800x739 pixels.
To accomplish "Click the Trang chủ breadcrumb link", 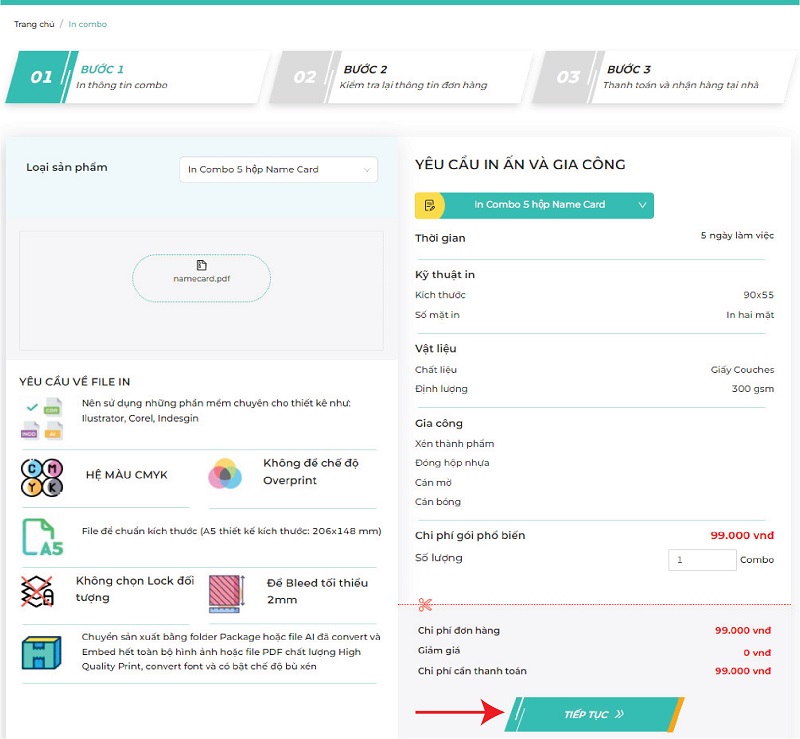I will coord(33,24).
